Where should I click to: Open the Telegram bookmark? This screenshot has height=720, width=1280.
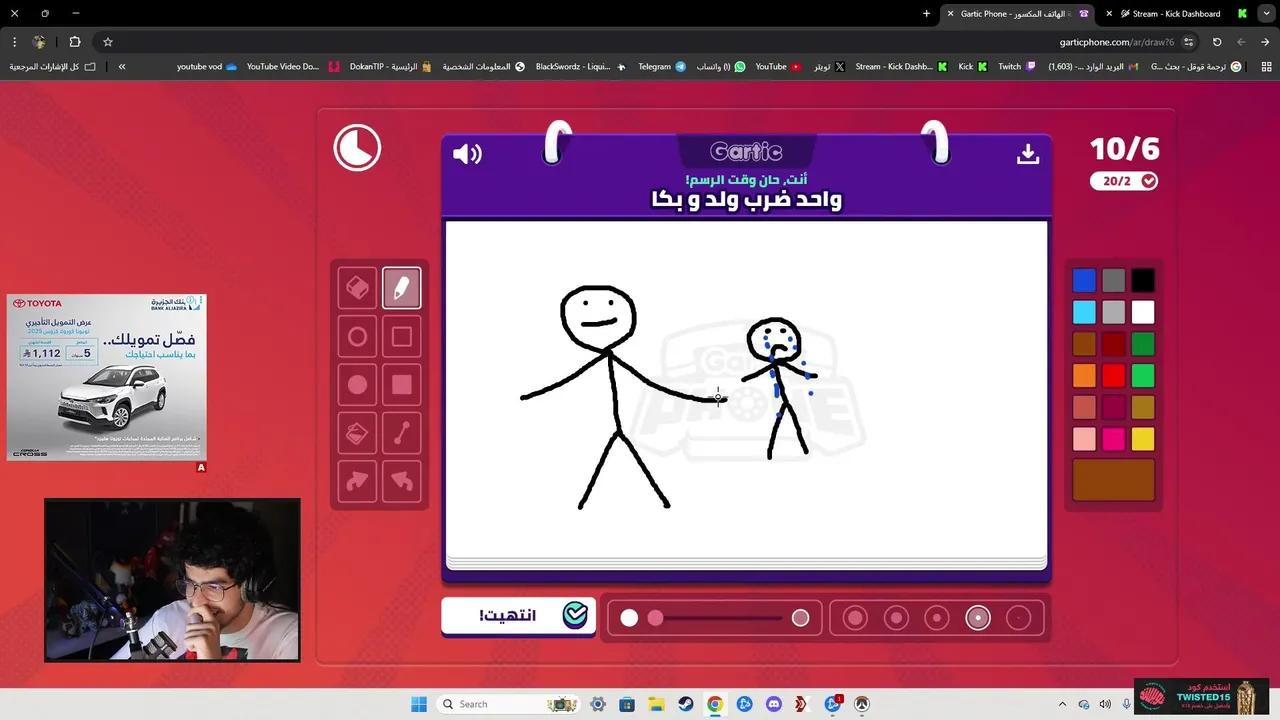661,67
